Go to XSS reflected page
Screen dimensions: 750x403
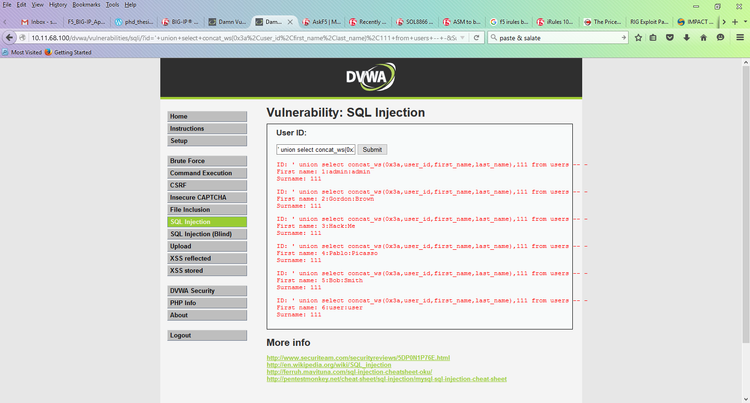207,258
